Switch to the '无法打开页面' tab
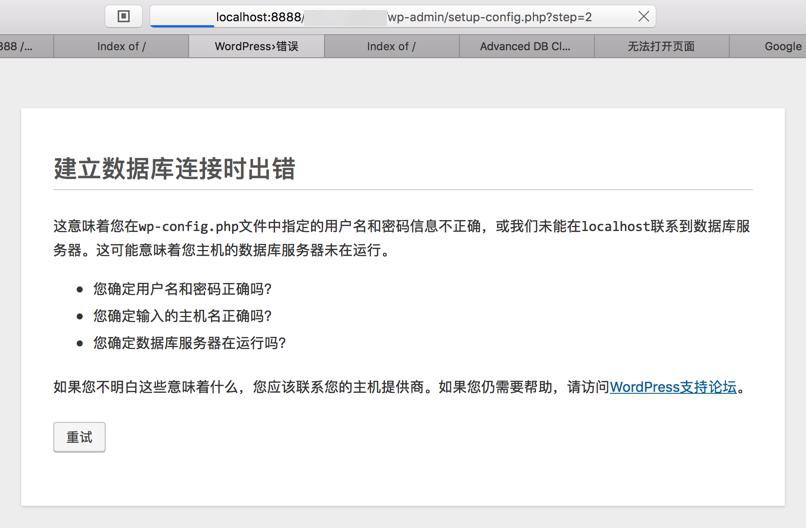 tap(662, 46)
